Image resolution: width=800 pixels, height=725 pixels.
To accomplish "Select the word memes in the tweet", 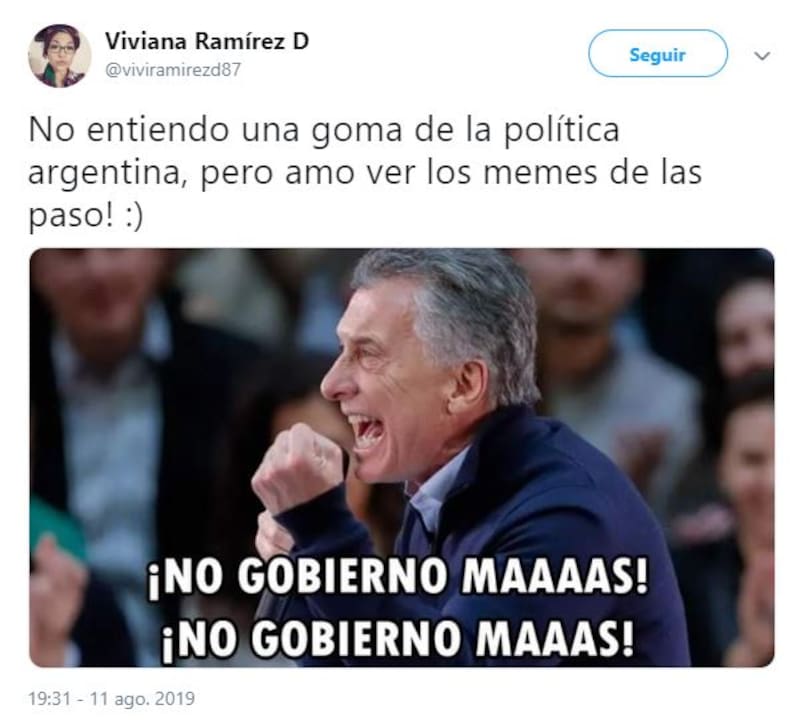I will [541, 172].
